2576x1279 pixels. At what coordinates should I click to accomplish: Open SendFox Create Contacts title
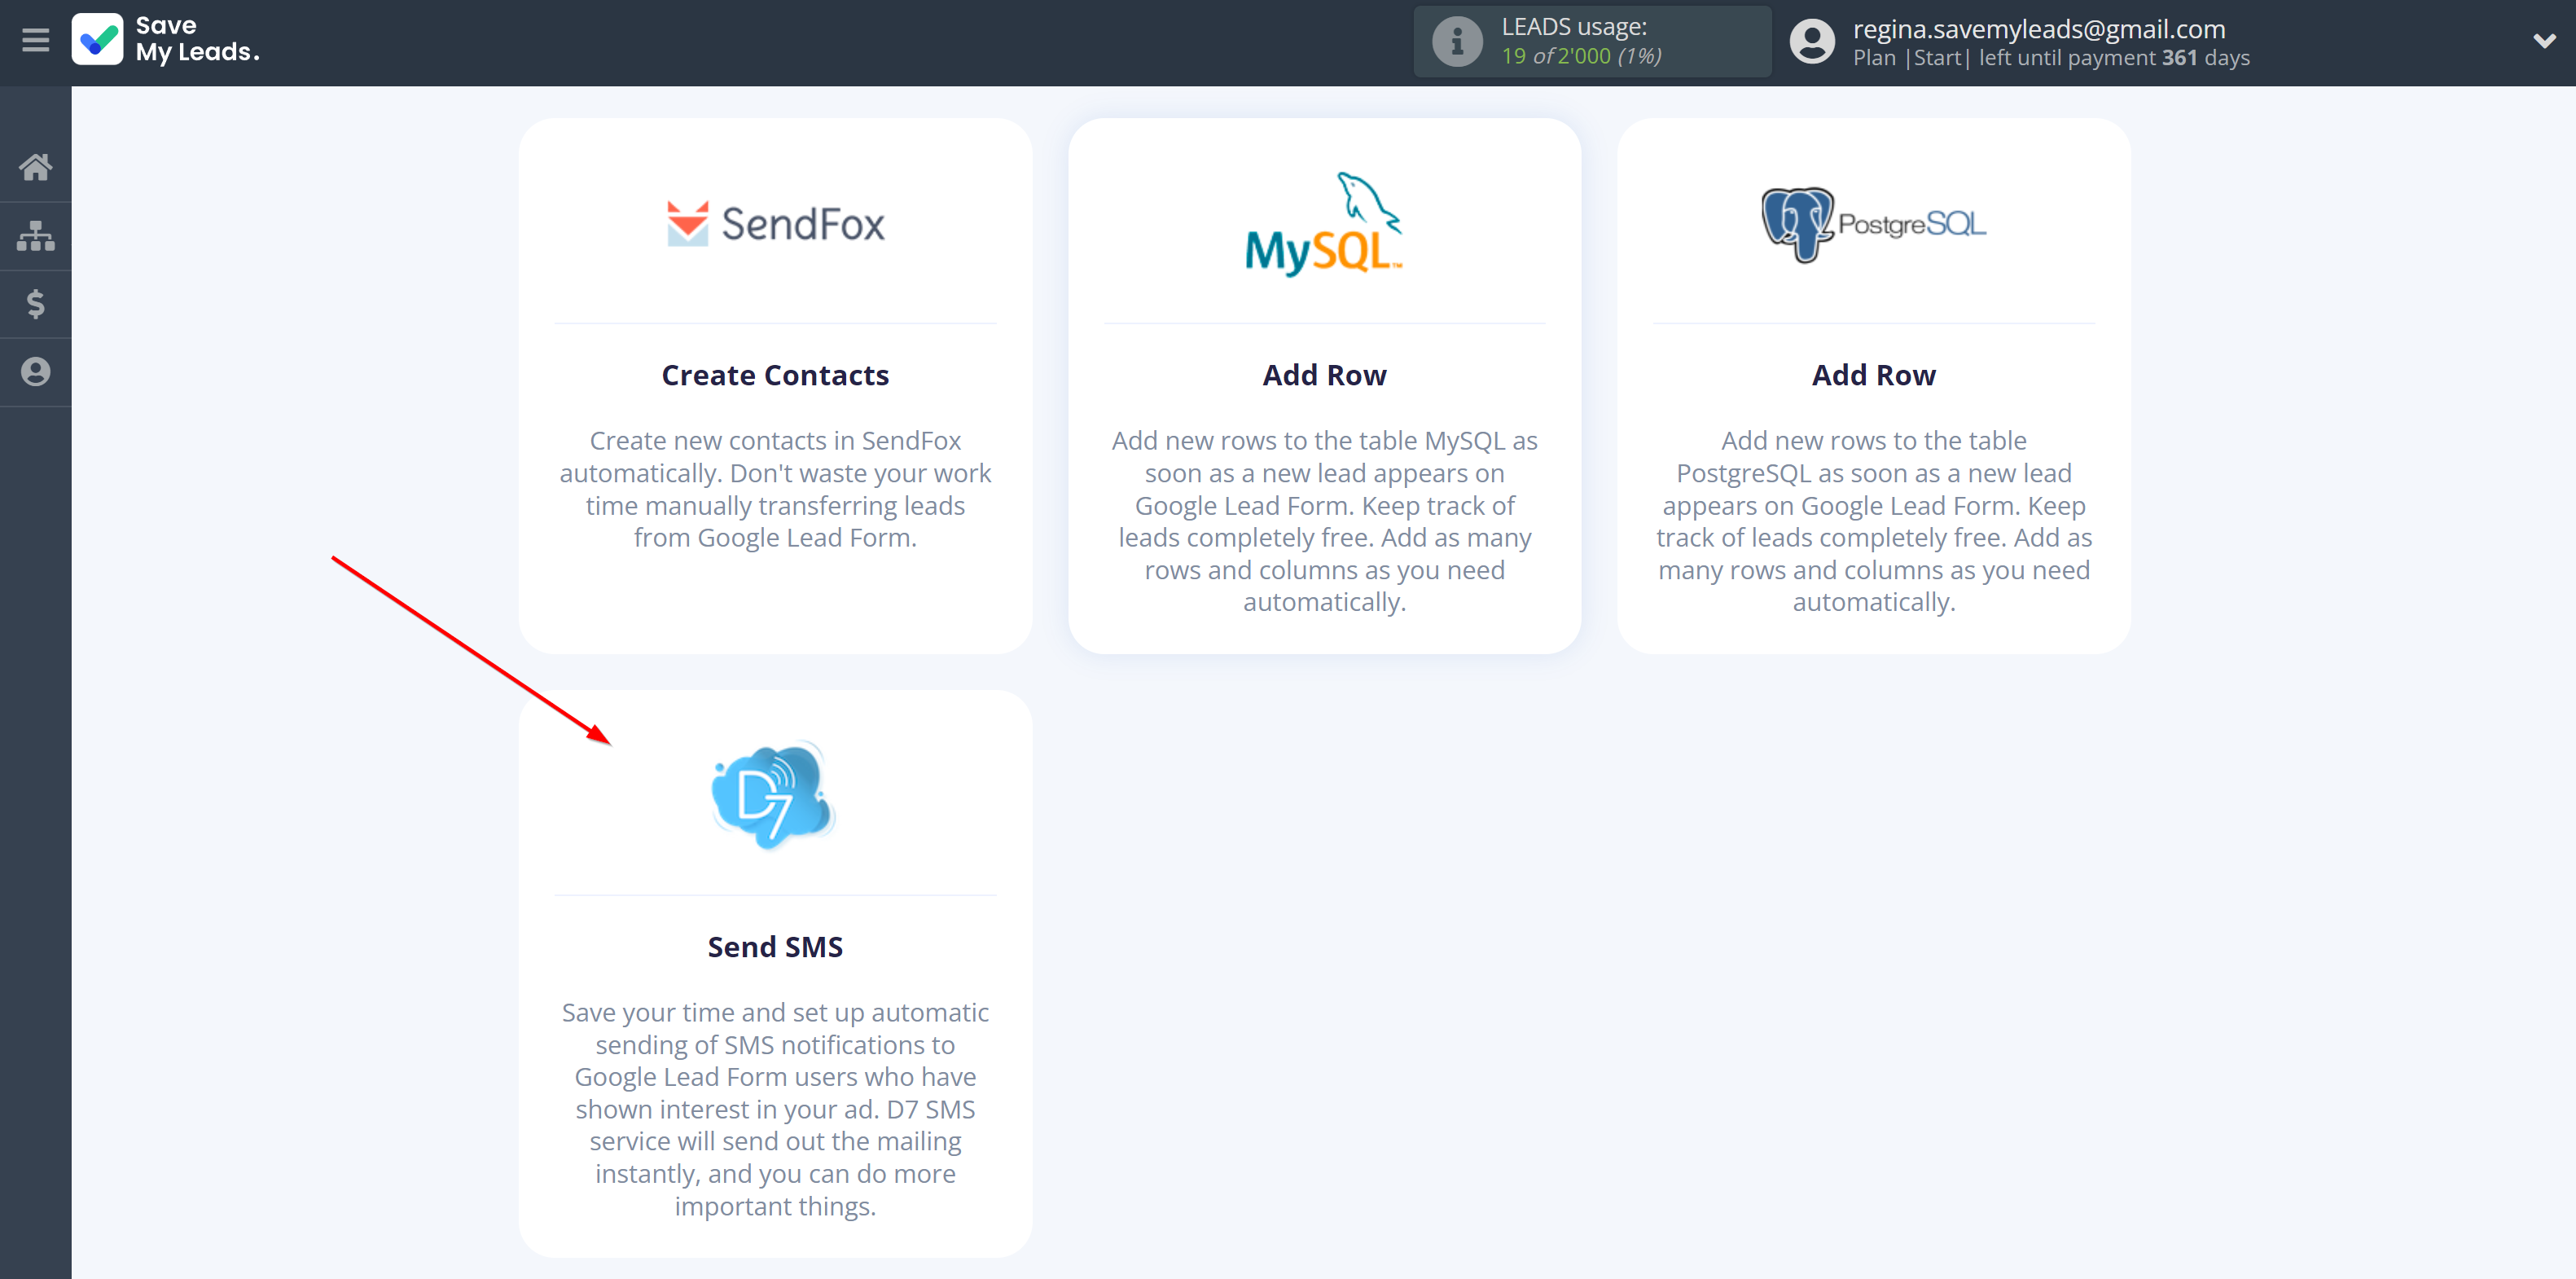(775, 375)
